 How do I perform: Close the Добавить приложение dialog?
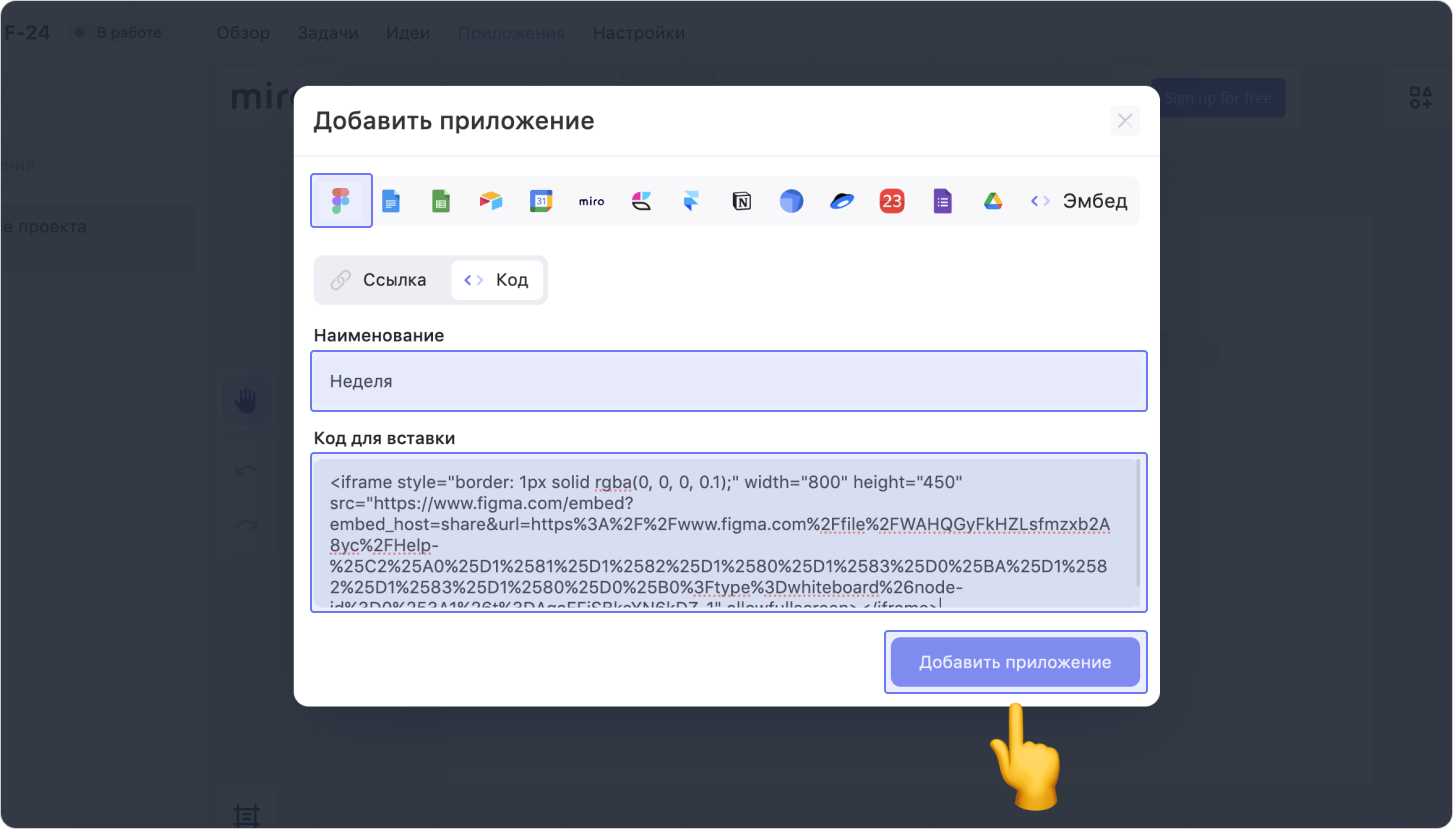pos(1125,121)
